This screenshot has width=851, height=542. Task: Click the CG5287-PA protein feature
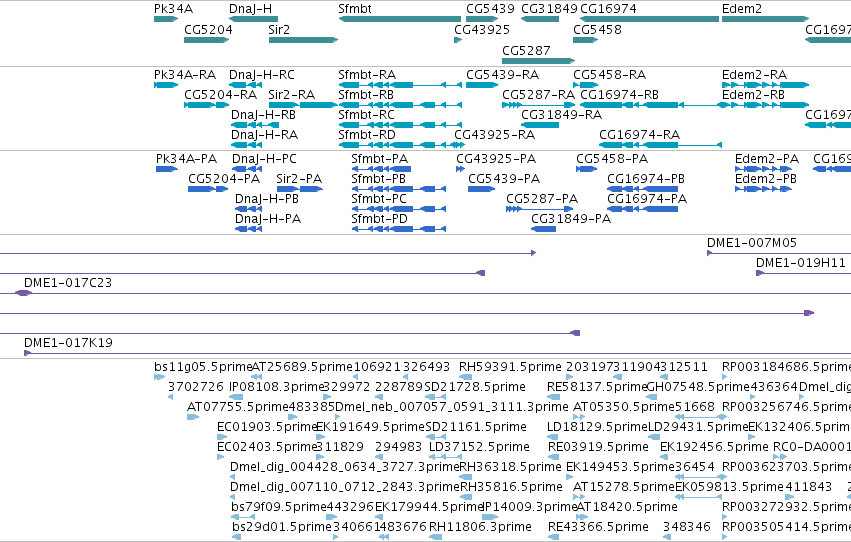[539, 209]
